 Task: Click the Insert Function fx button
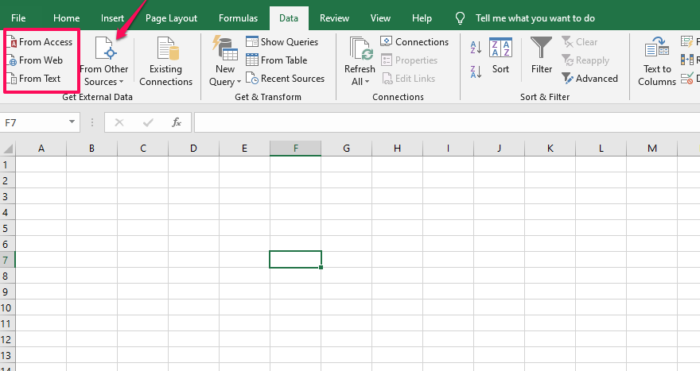176,122
